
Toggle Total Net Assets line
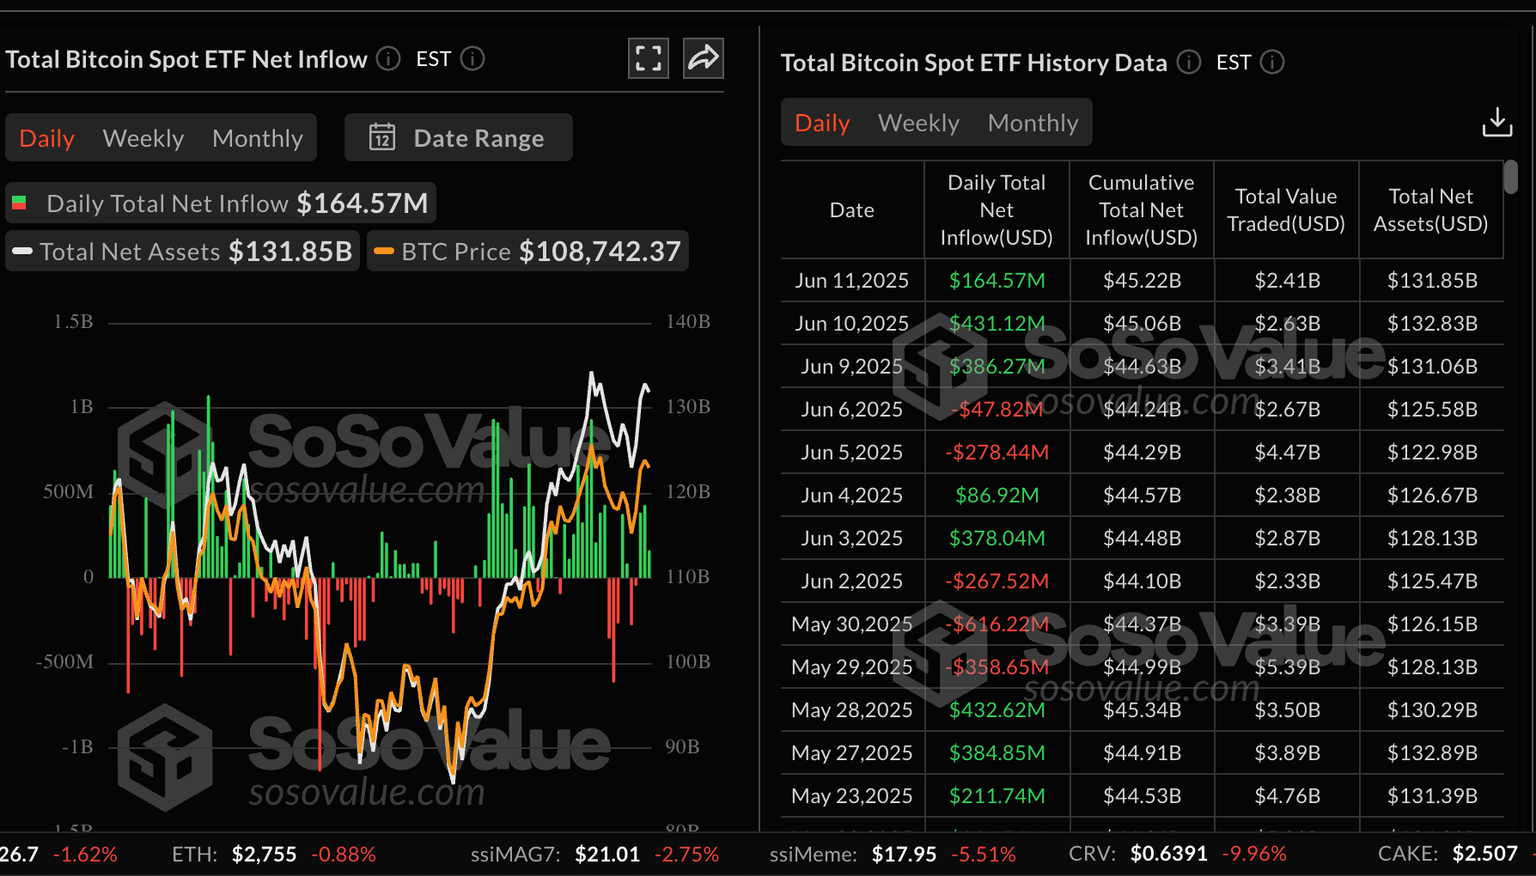tap(183, 252)
